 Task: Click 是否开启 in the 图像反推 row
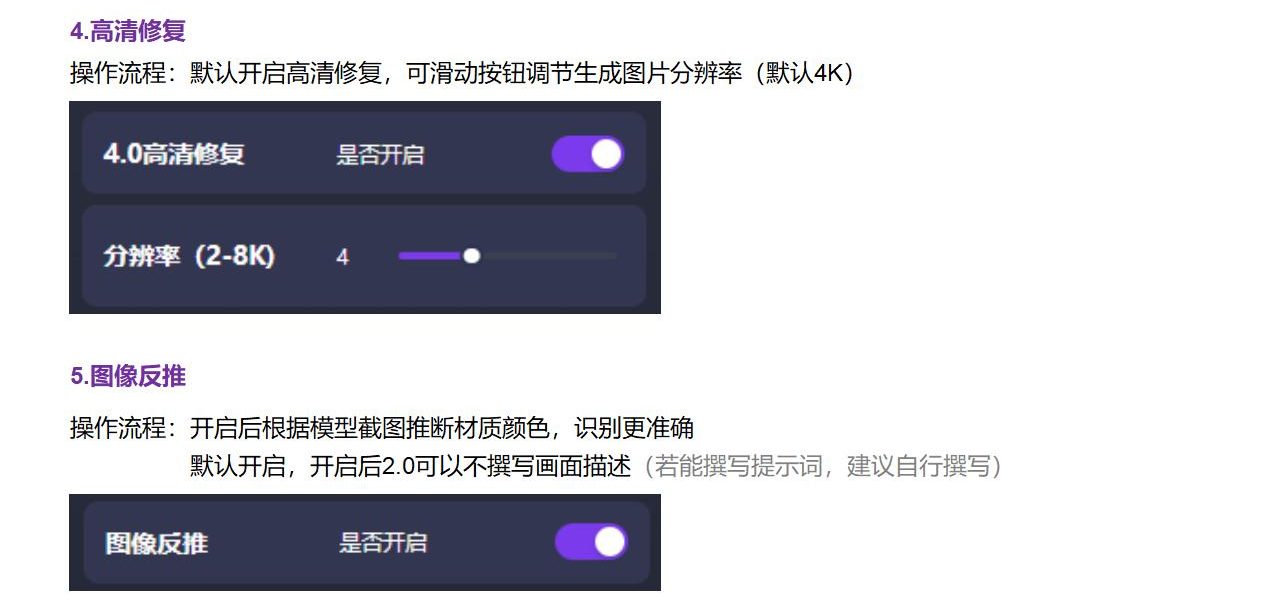point(383,543)
